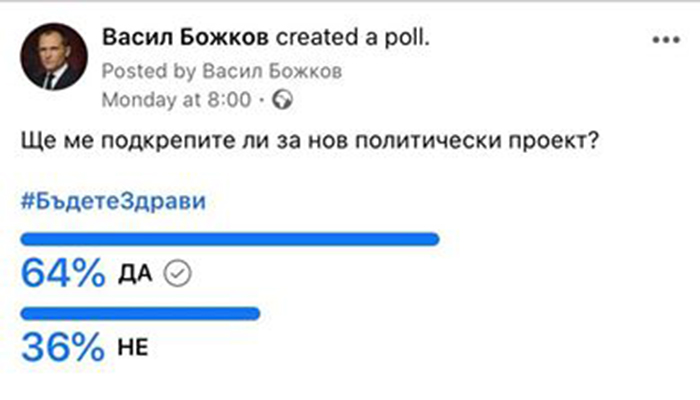Screen dimensions: 700x400
Task: Click the bold author name Васил Божков
Action: (186, 38)
